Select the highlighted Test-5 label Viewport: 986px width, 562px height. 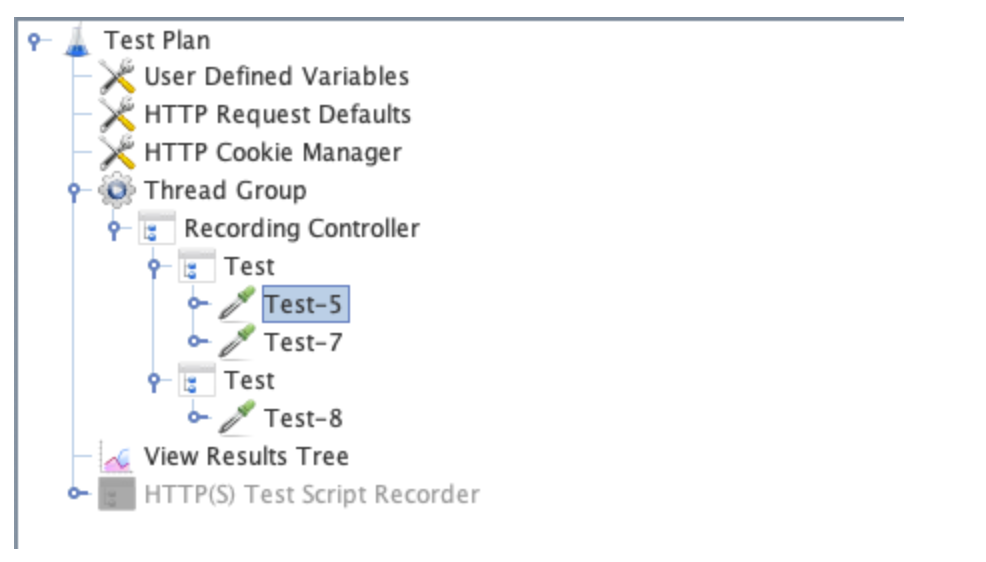[304, 304]
